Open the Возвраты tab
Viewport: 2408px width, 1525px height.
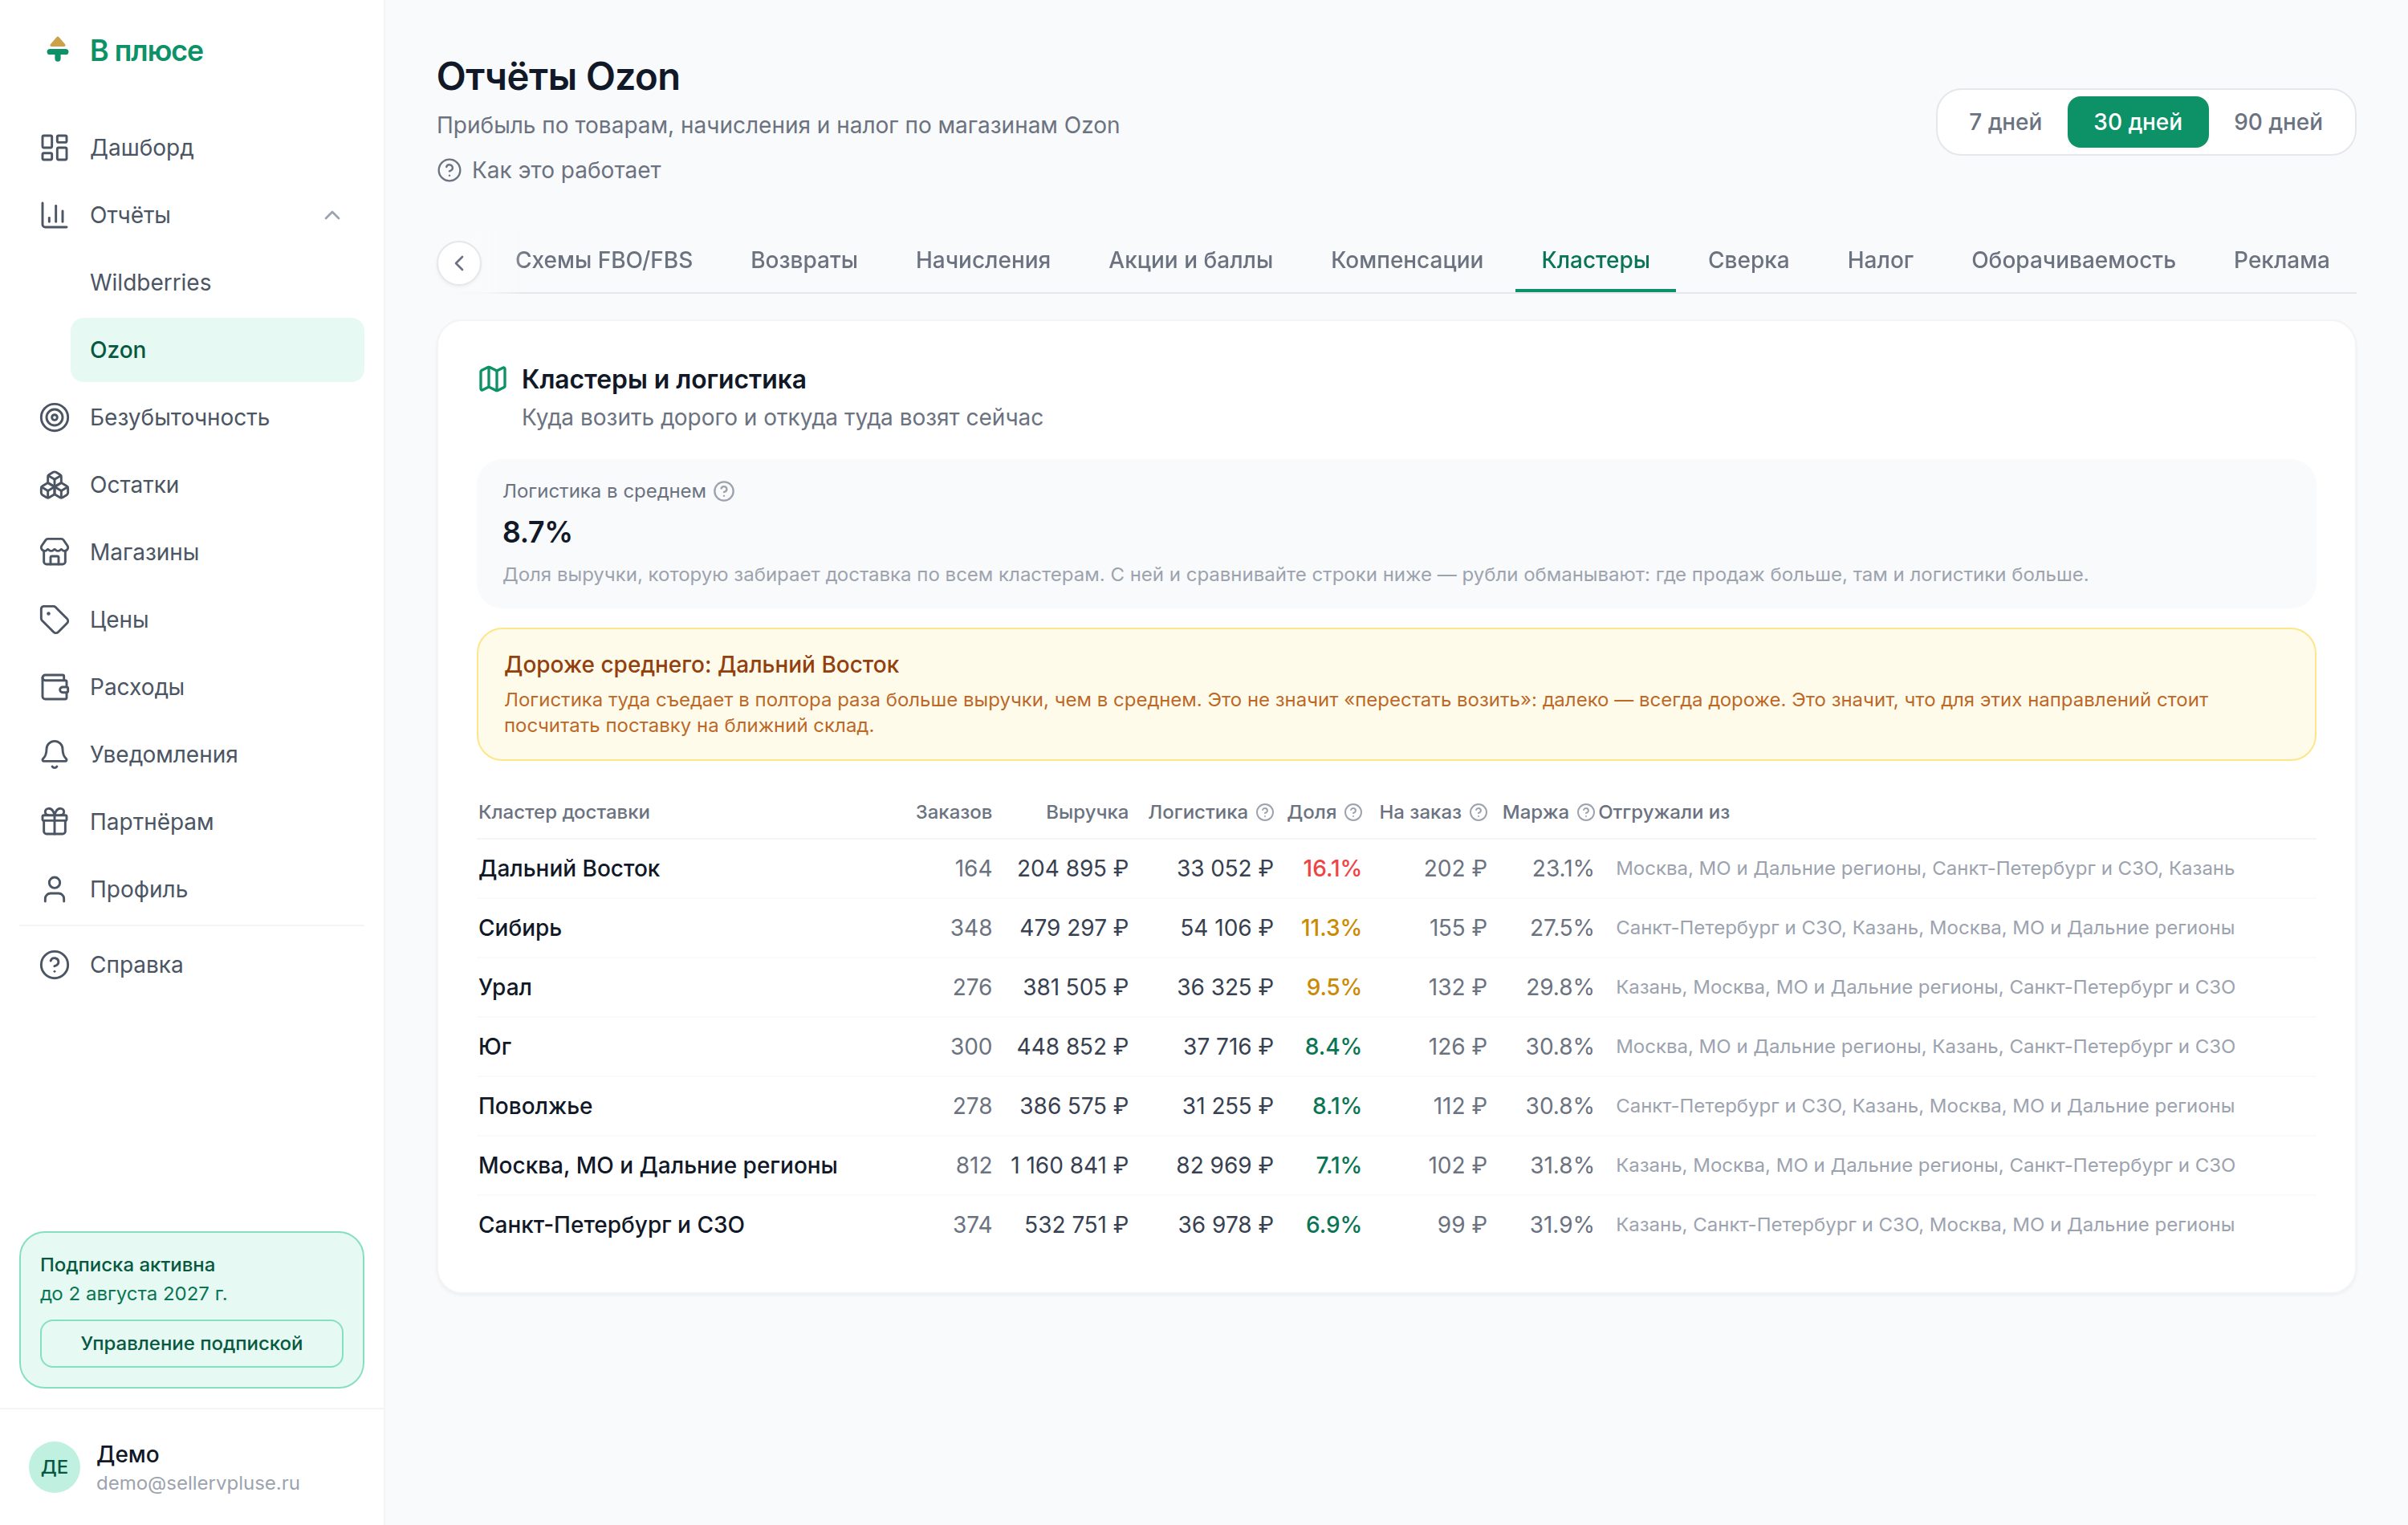pos(804,260)
